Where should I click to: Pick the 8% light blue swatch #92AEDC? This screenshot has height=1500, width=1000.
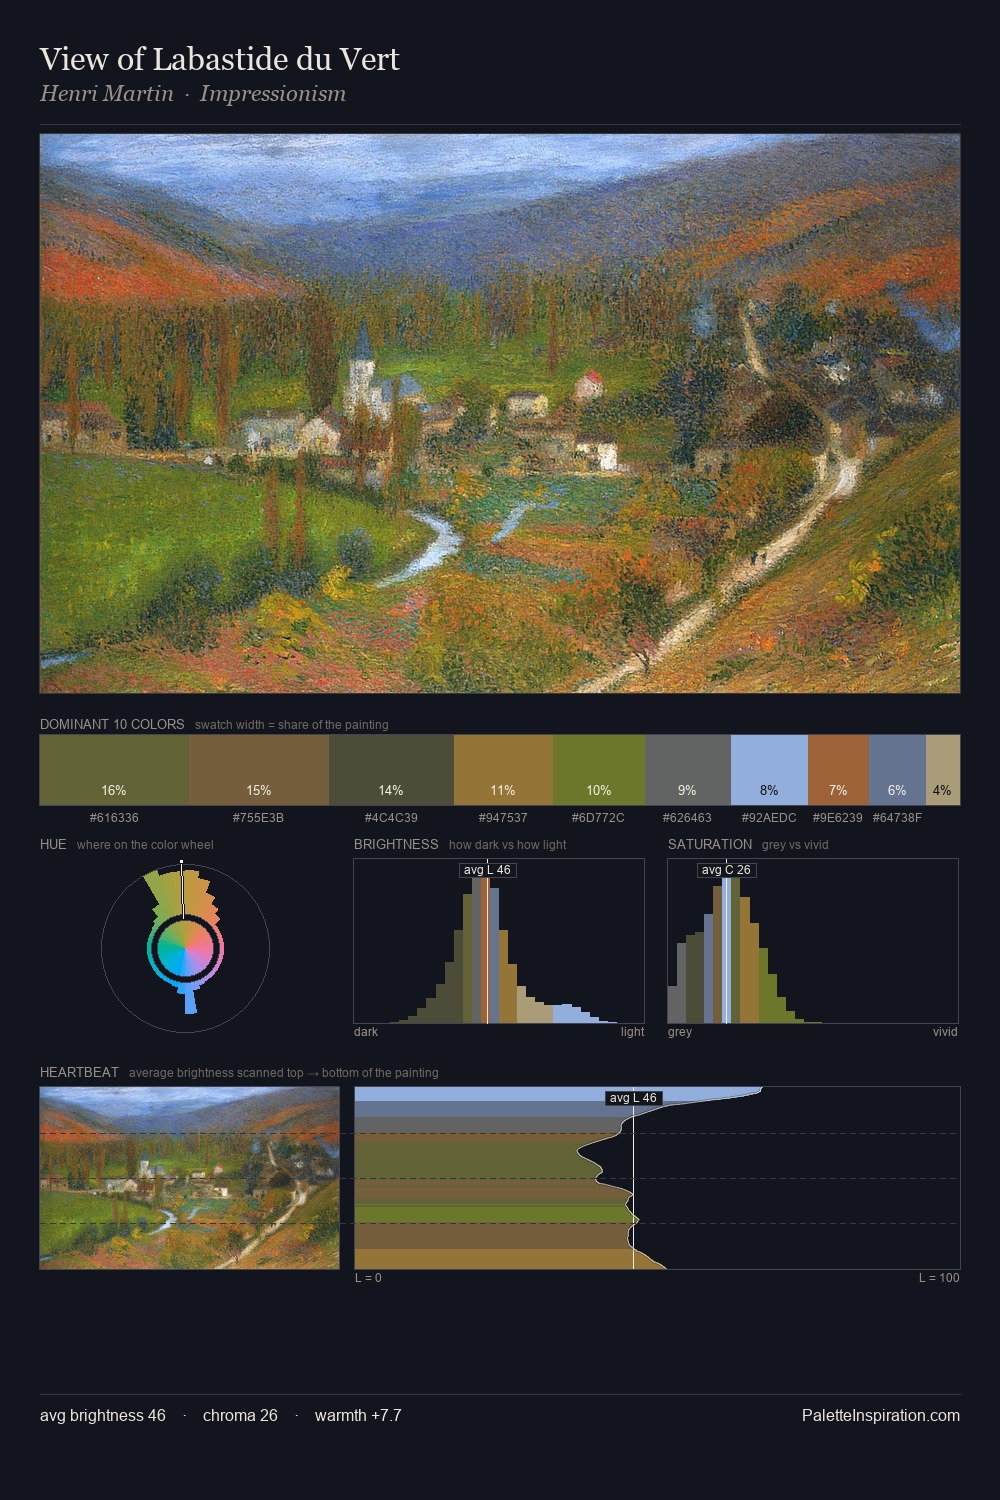point(769,770)
